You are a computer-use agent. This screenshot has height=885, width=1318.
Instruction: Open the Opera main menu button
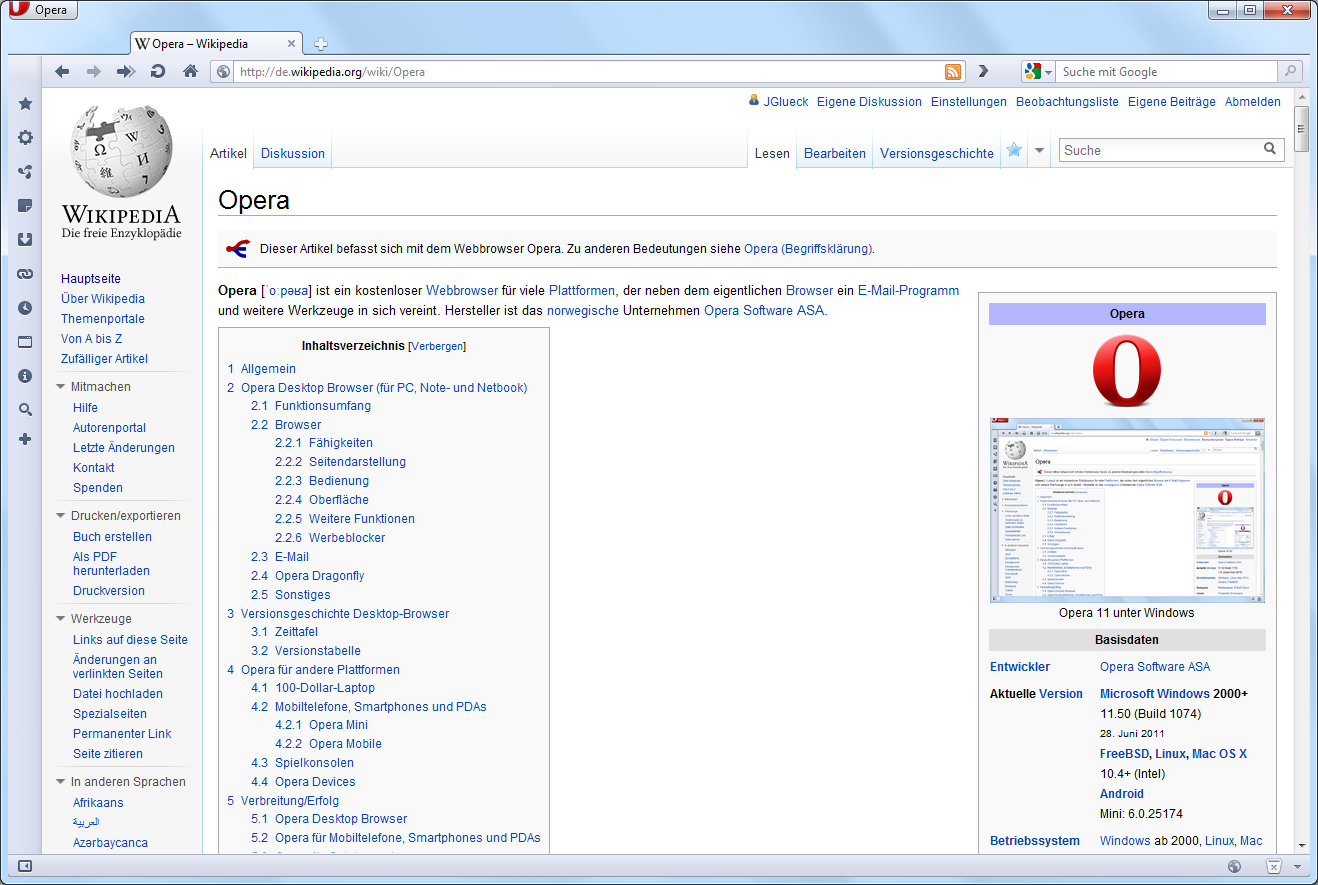point(42,10)
